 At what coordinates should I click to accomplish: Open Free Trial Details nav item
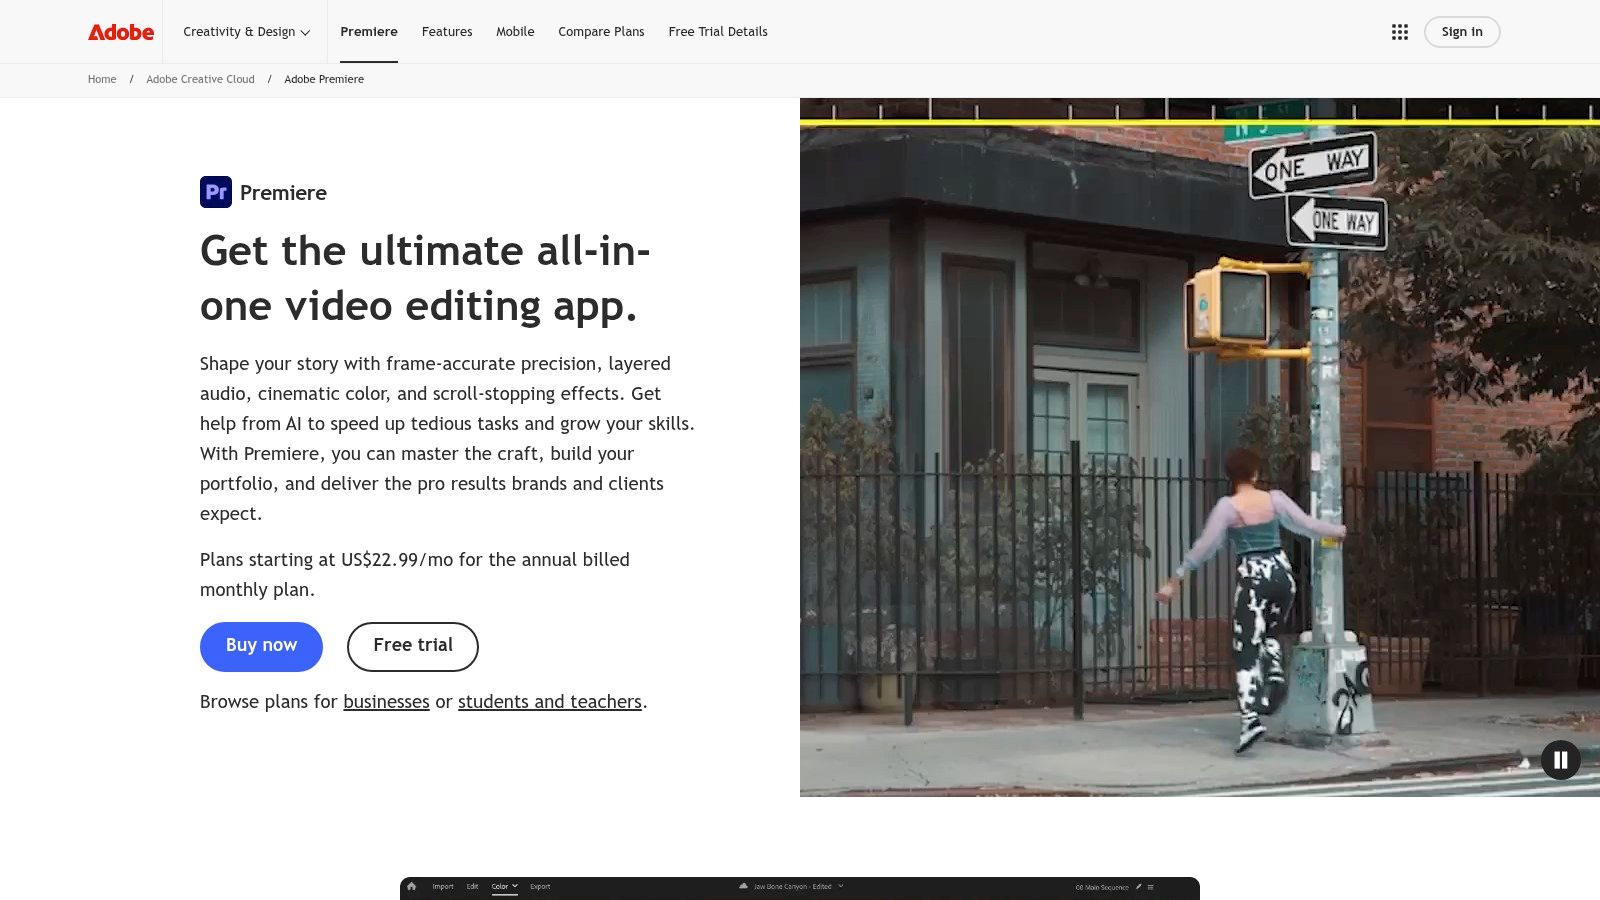coord(718,32)
